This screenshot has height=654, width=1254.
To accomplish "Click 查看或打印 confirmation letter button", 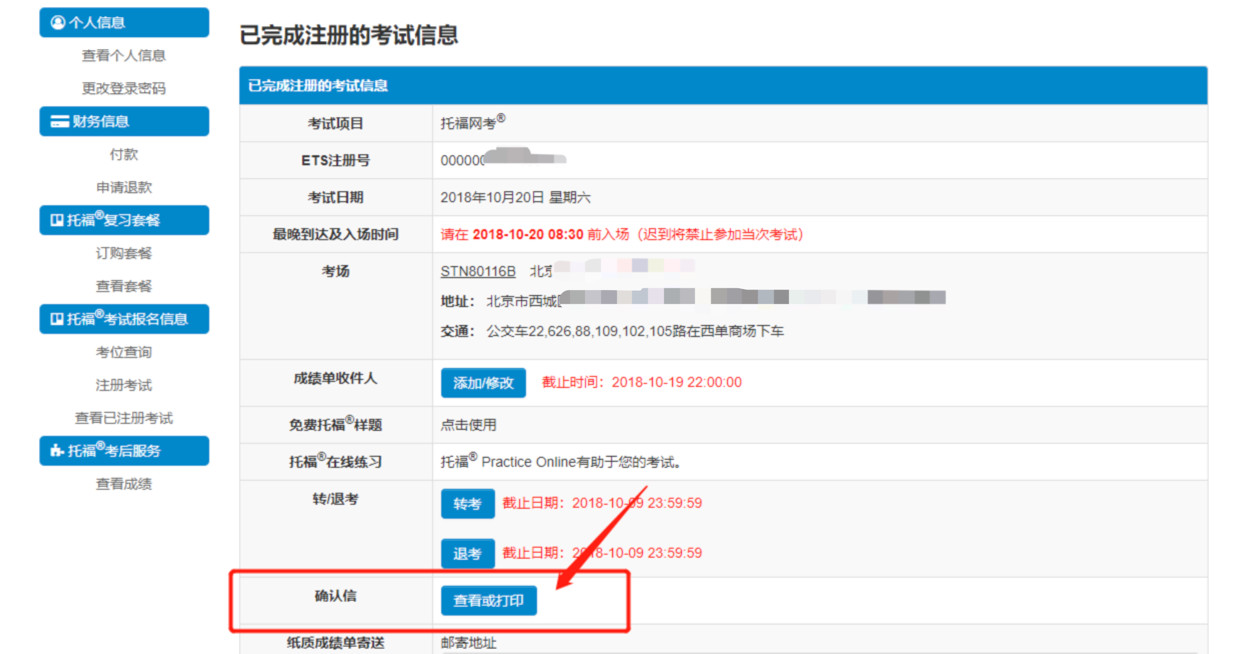I will pos(489,601).
